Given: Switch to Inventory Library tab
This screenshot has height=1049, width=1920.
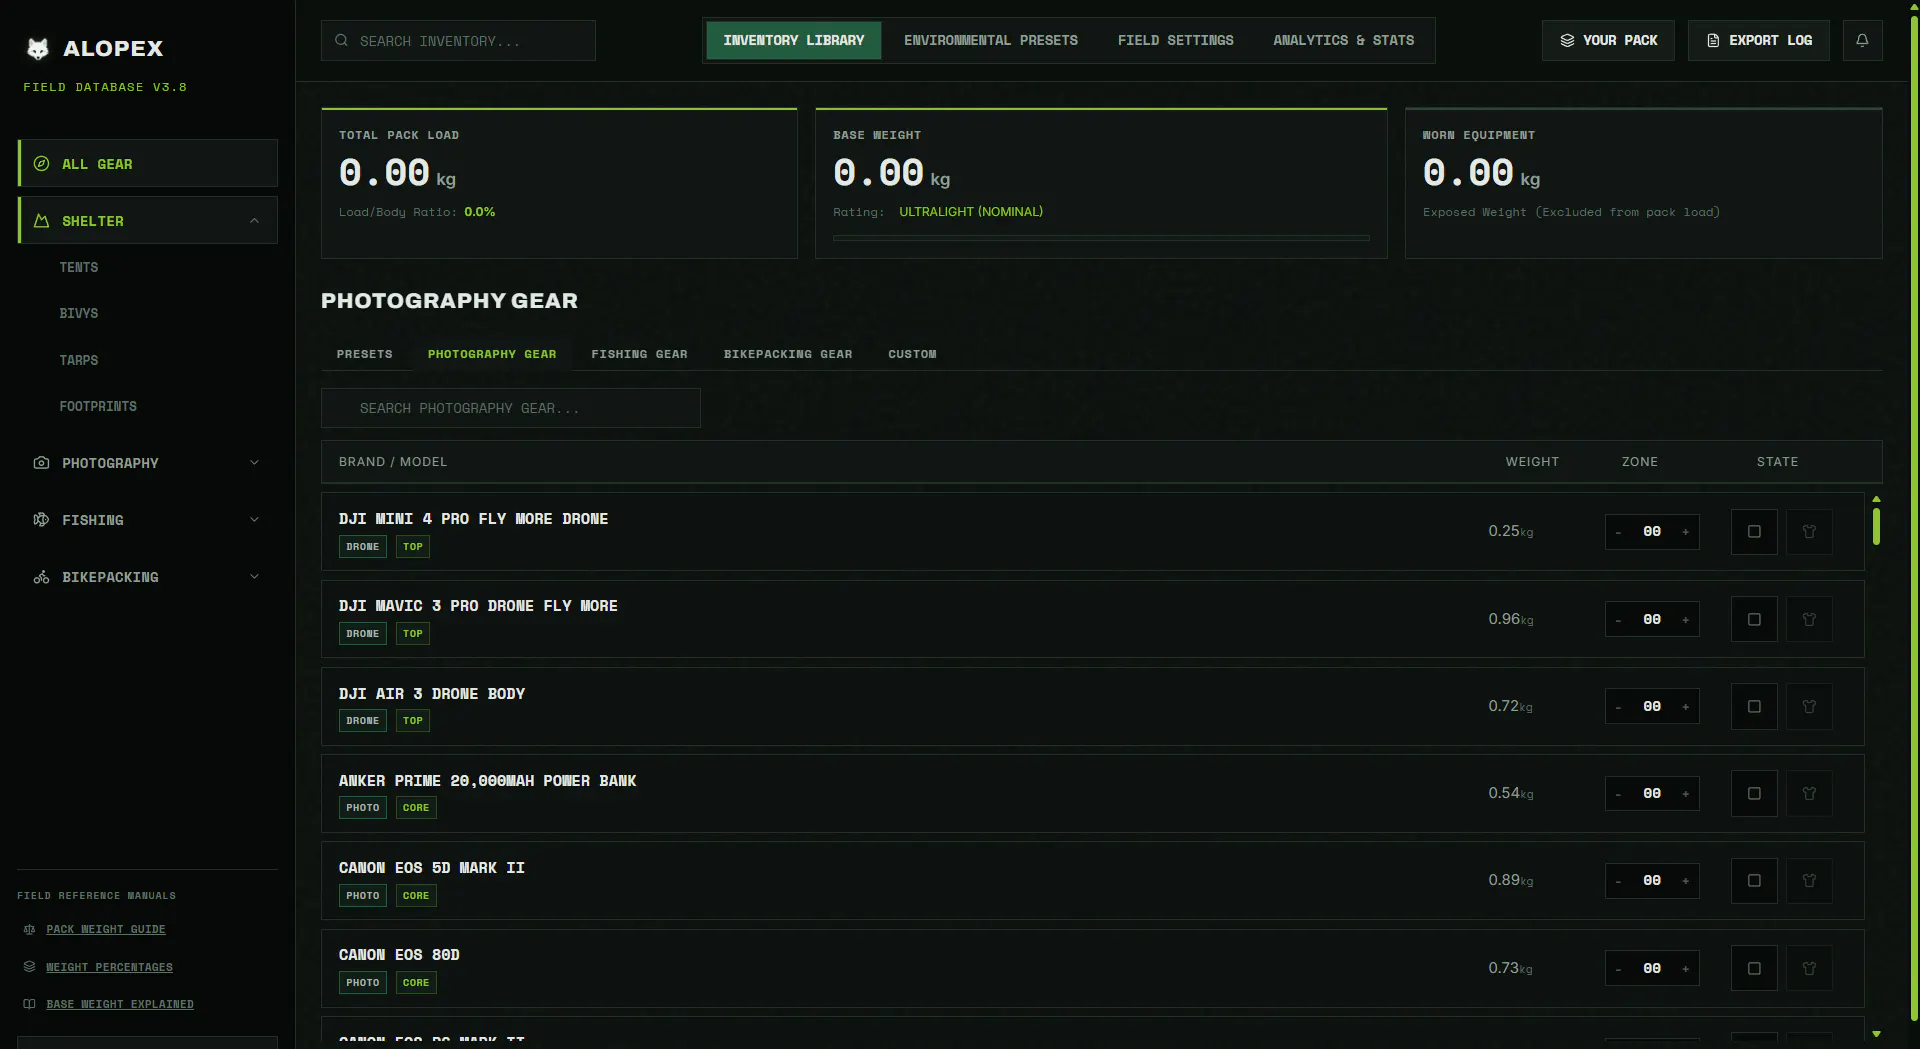Looking at the screenshot, I should point(794,40).
